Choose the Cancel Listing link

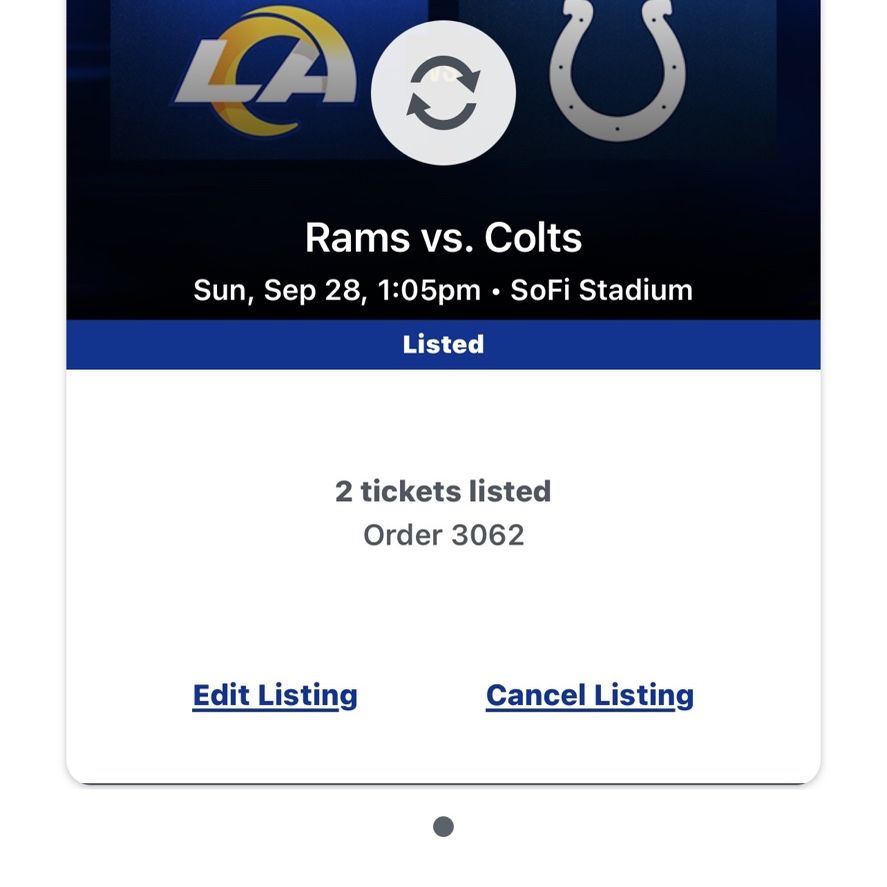590,695
